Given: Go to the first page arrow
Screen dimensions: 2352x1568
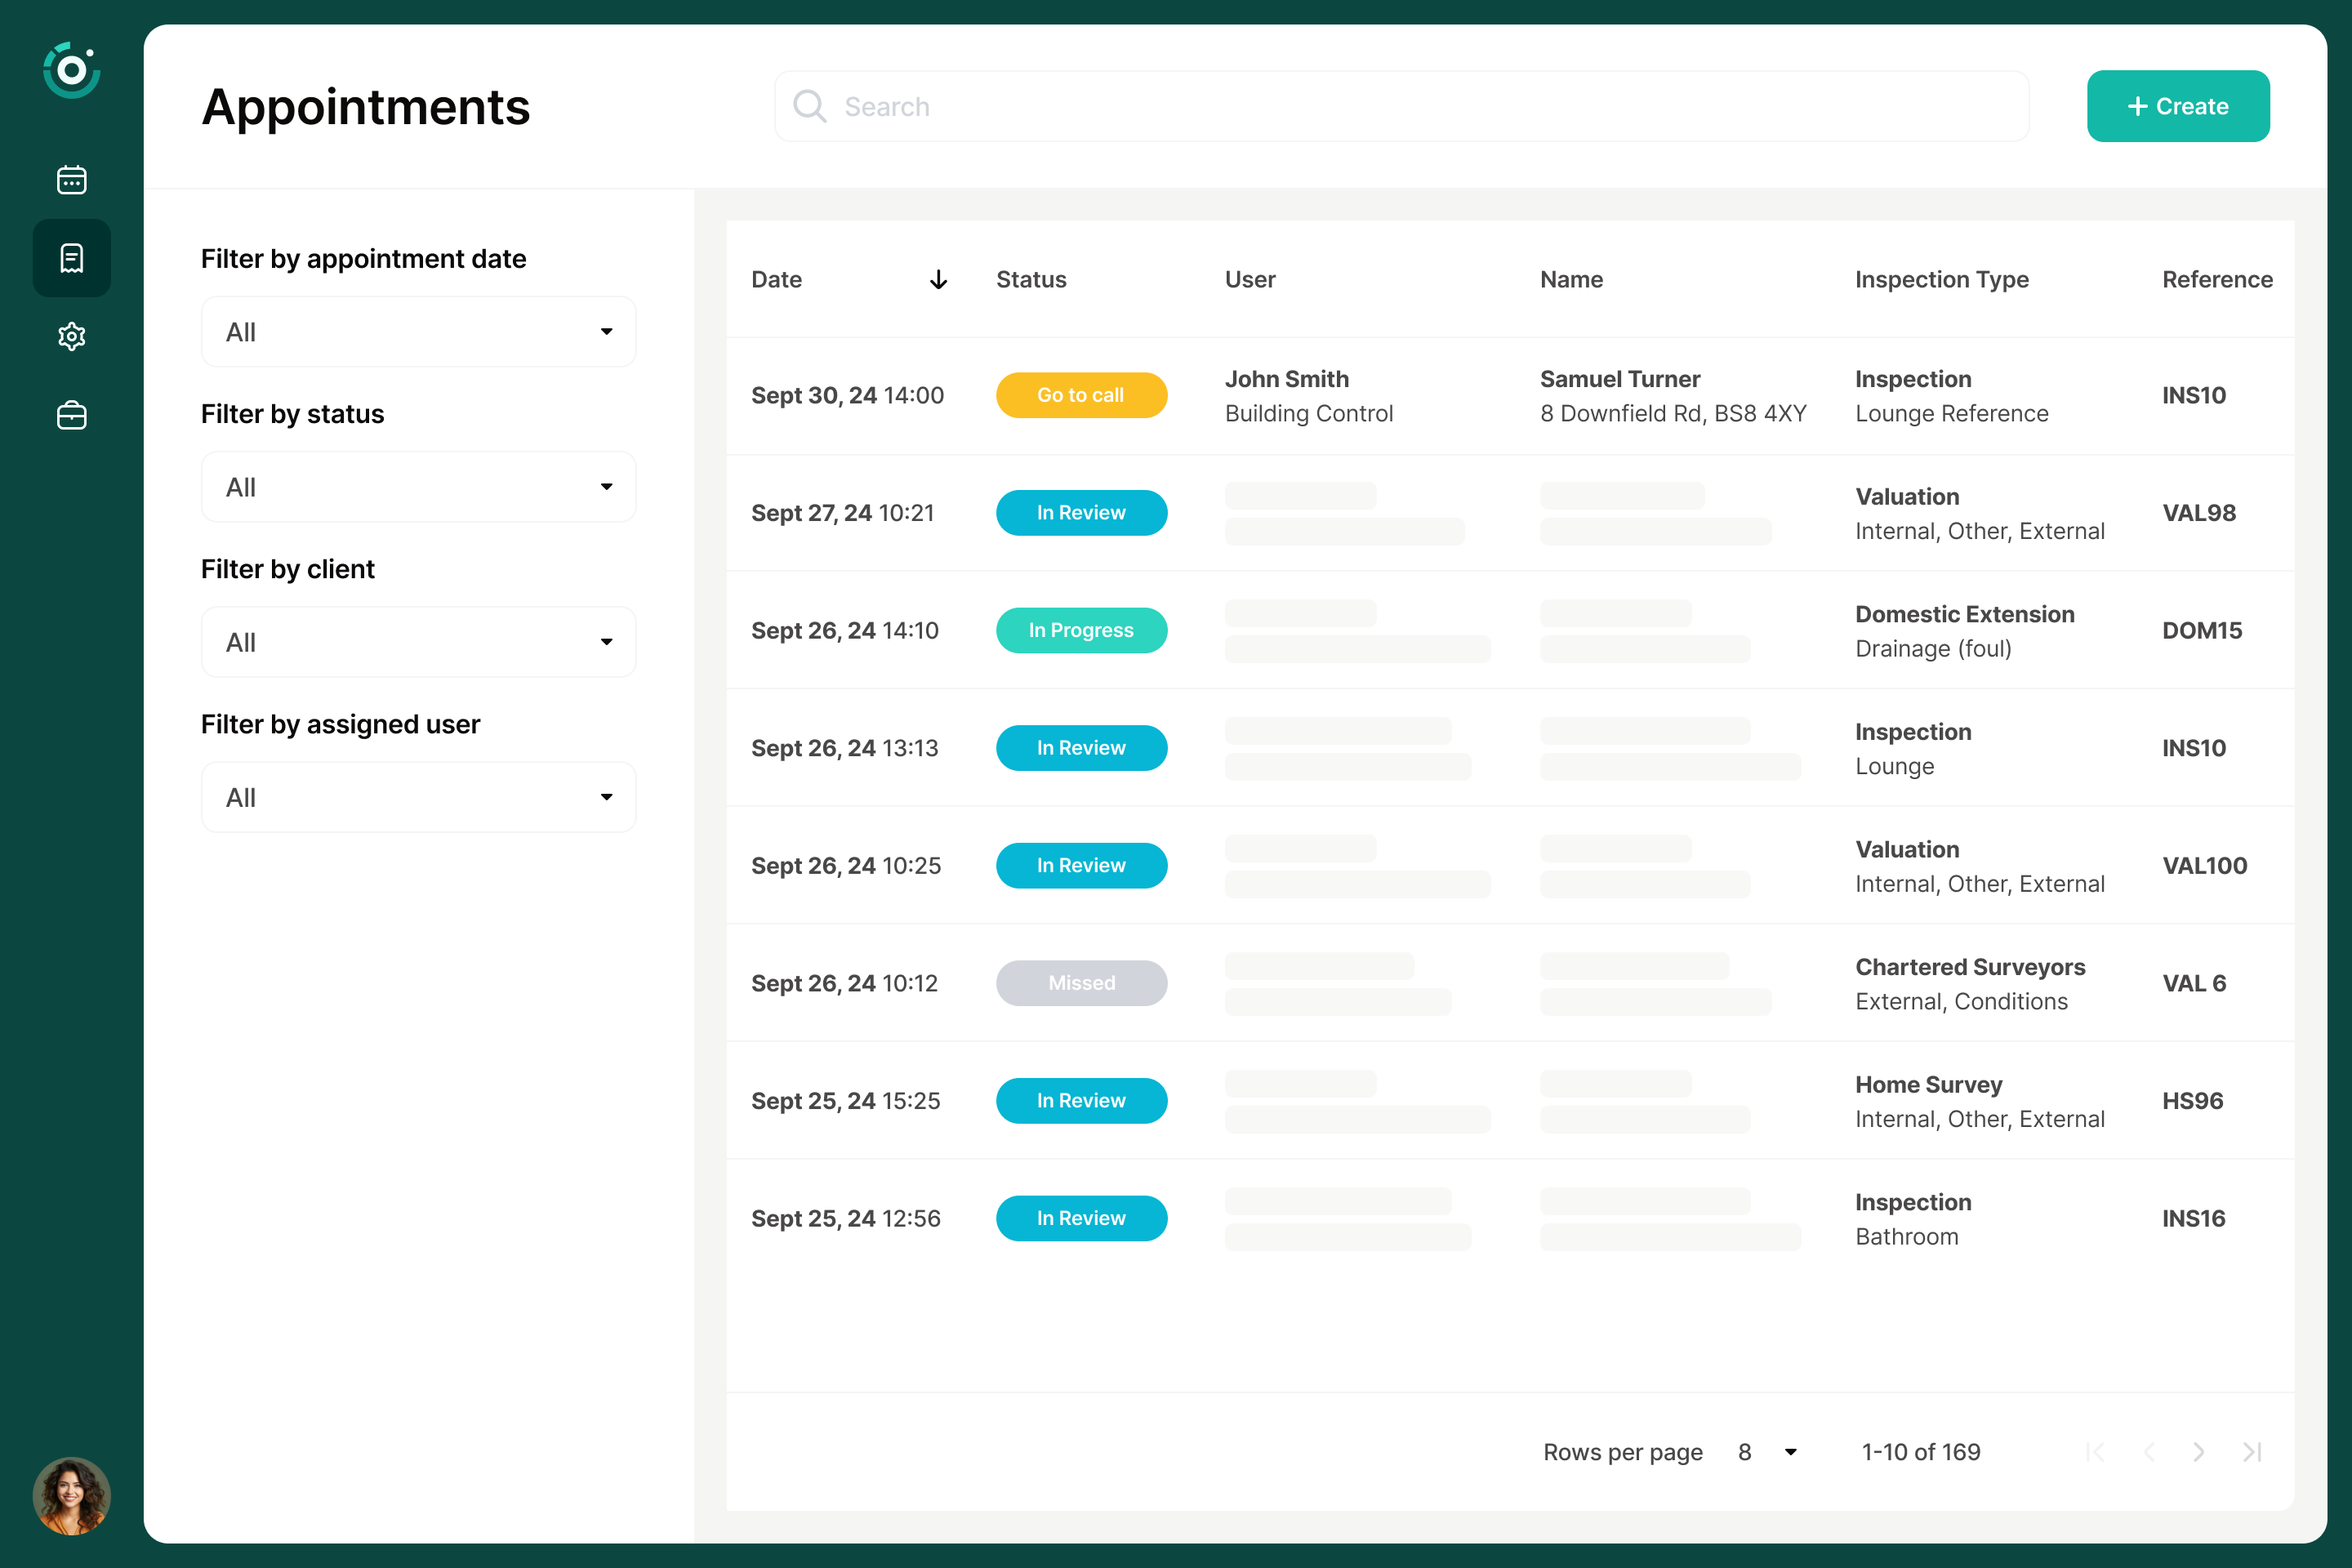Looking at the screenshot, I should (2096, 1452).
